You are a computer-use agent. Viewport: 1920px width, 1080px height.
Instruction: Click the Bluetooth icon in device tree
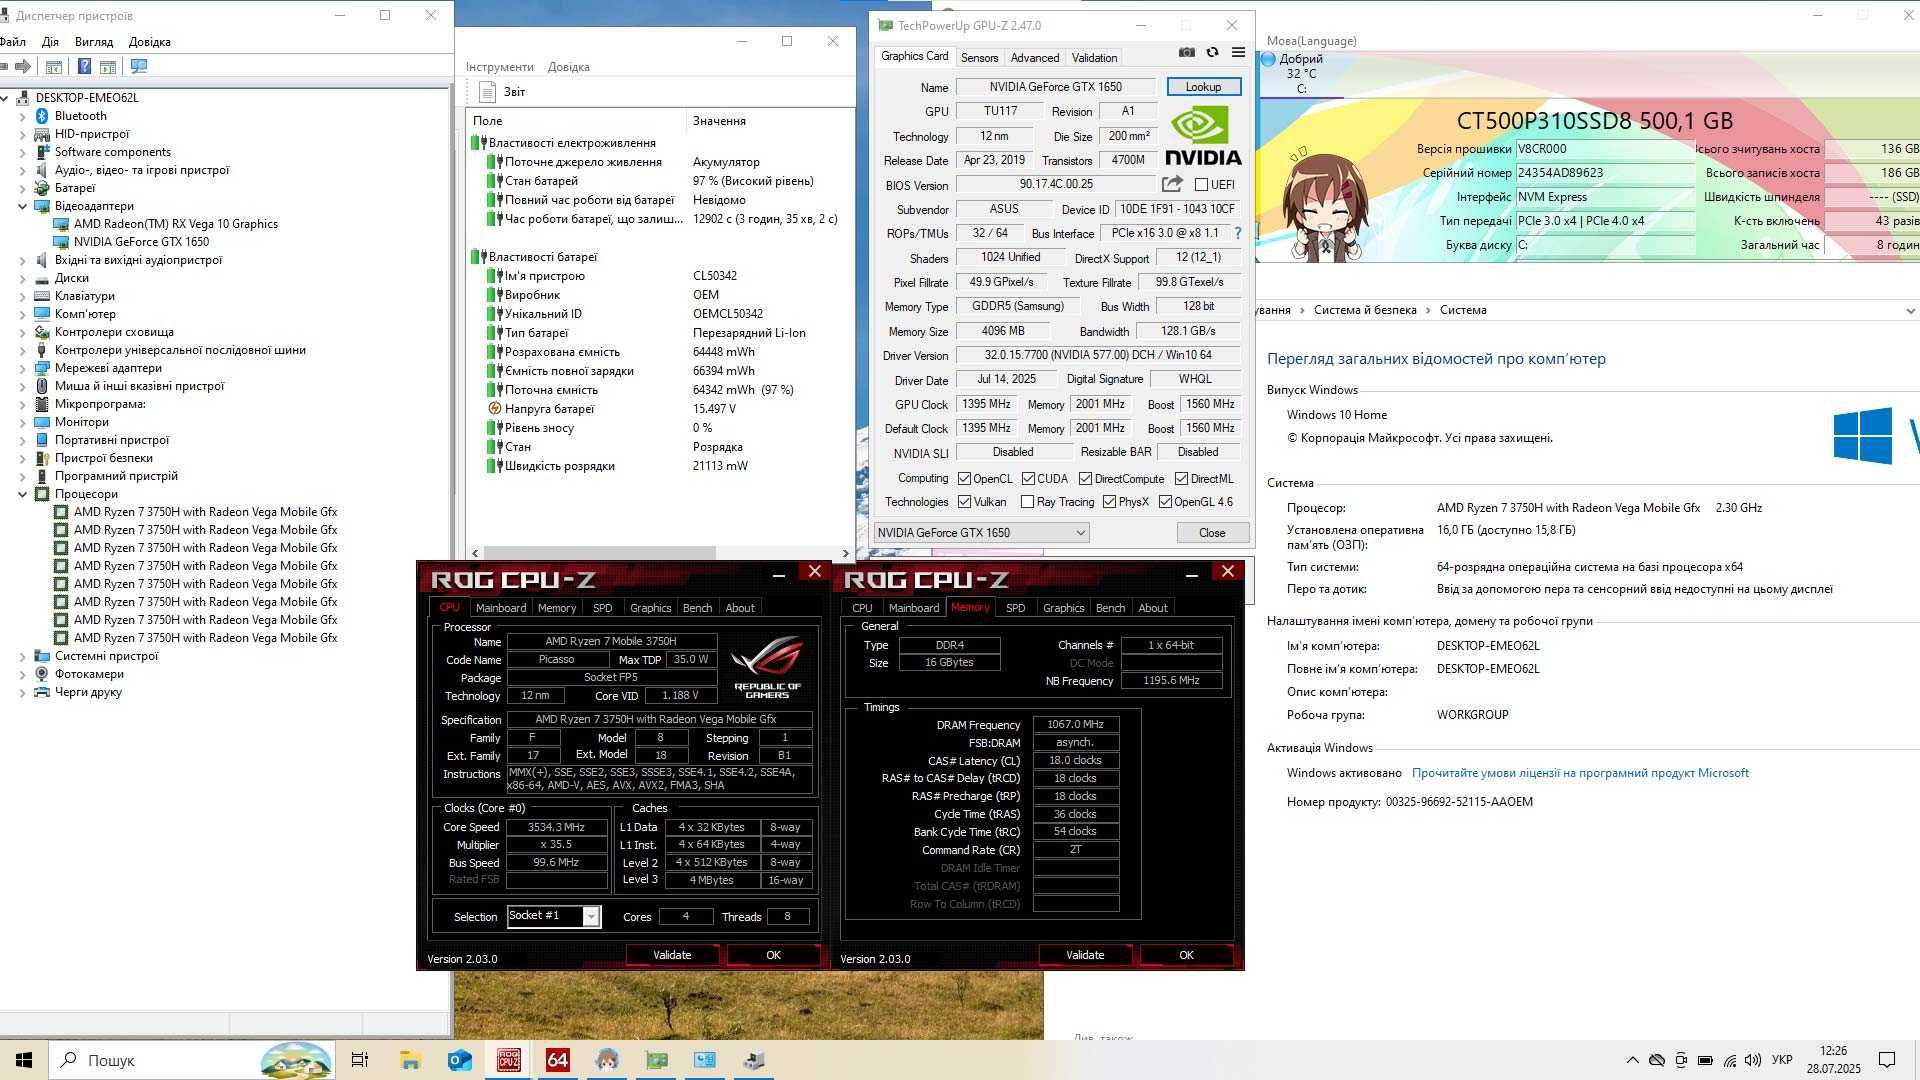point(42,116)
